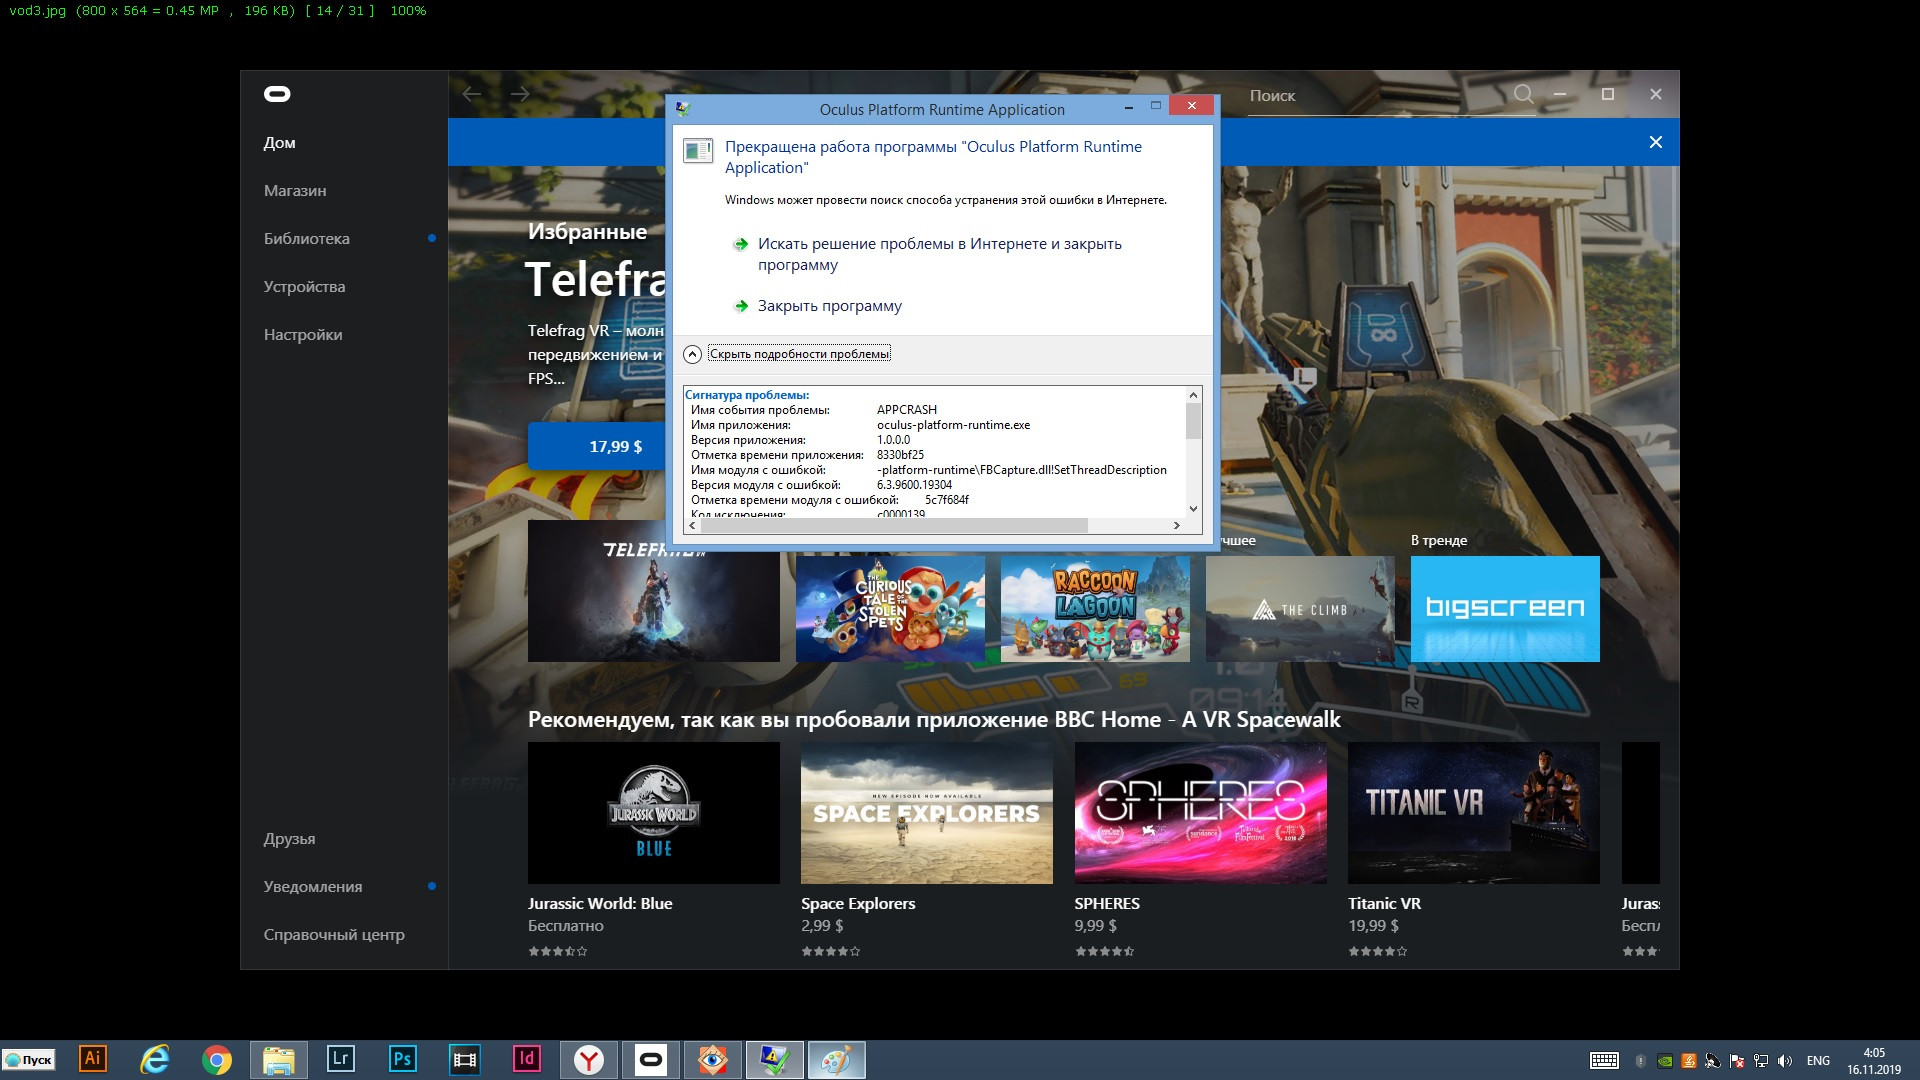Launch Google Chrome from taskbar
The width and height of the screenshot is (1920, 1080).
[x=216, y=1059]
